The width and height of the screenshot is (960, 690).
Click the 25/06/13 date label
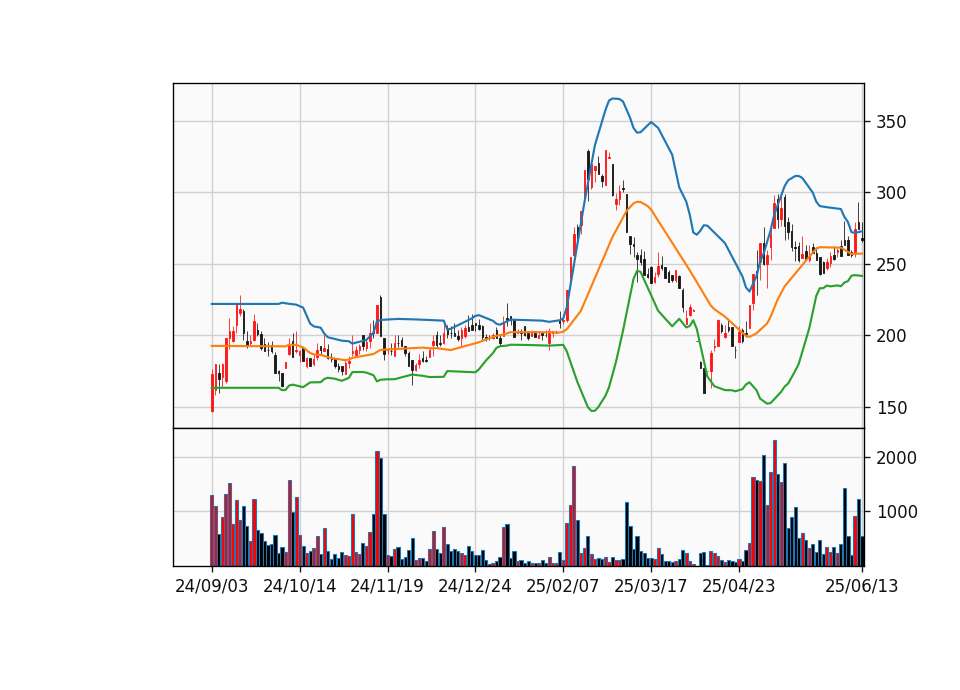tap(861, 587)
